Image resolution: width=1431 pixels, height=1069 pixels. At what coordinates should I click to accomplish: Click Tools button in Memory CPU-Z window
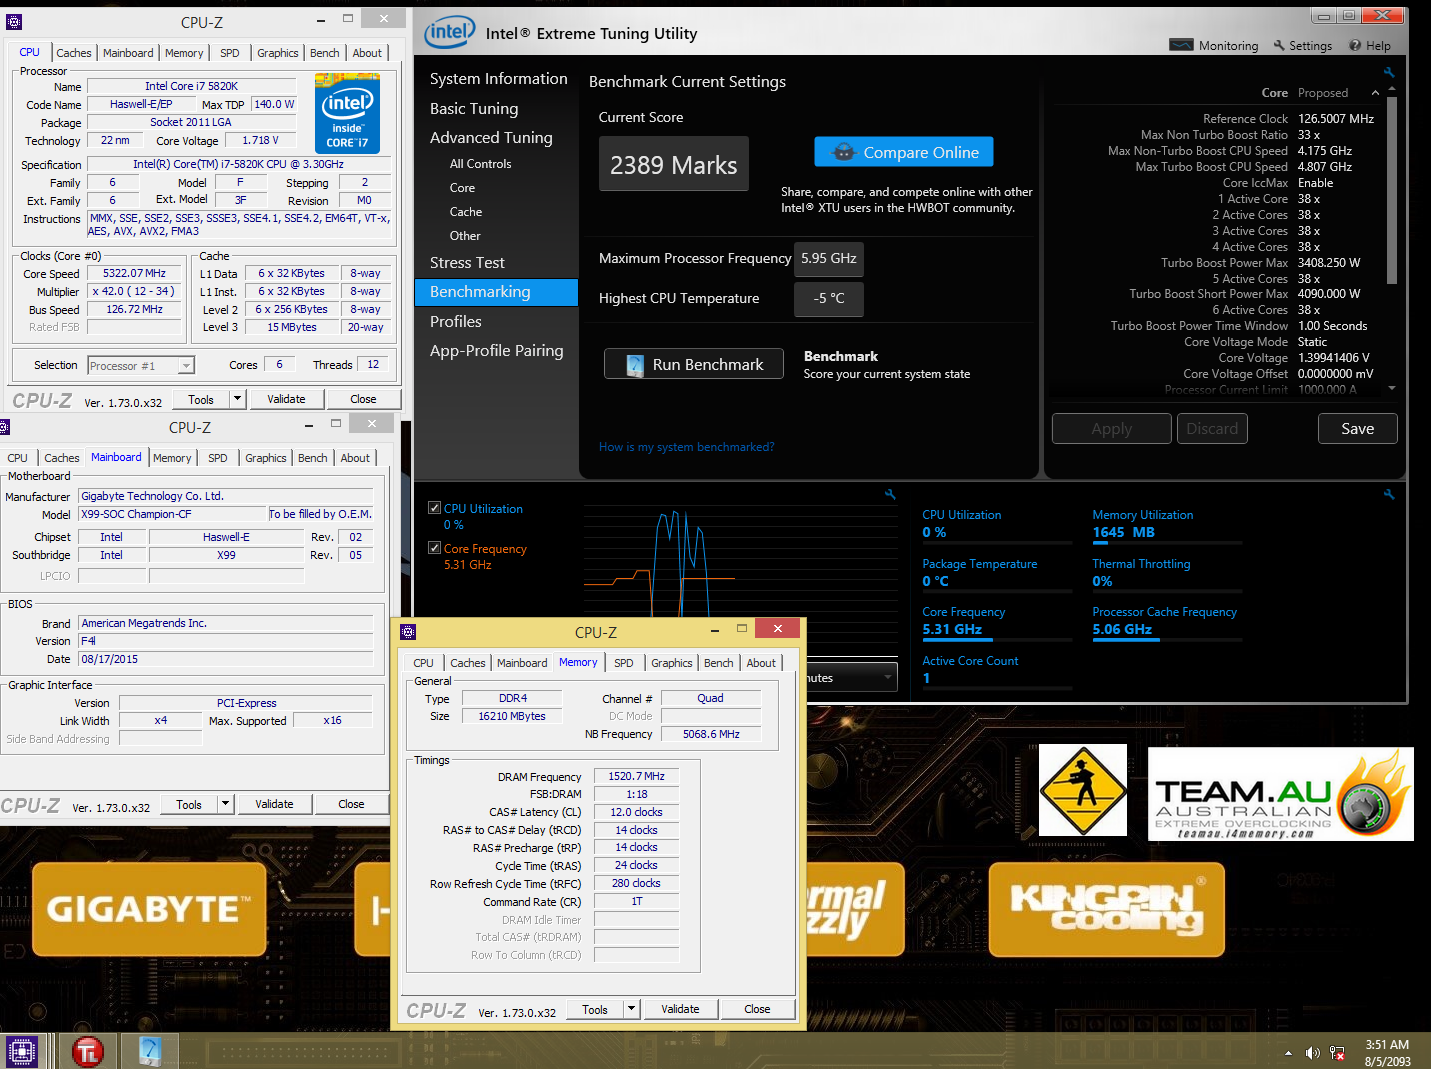[x=595, y=1009]
